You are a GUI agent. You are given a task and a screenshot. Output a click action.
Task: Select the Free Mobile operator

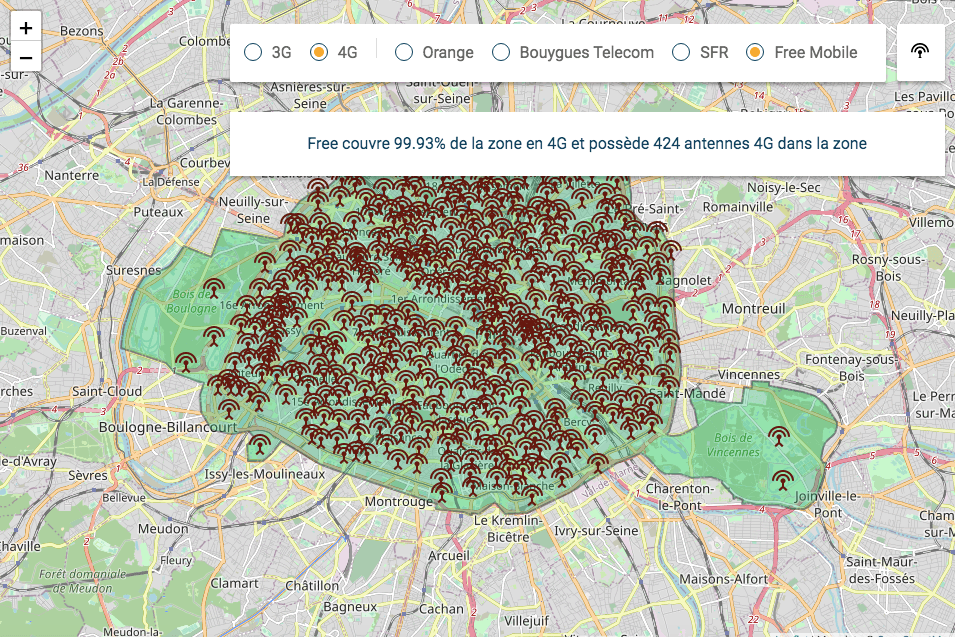tap(756, 52)
